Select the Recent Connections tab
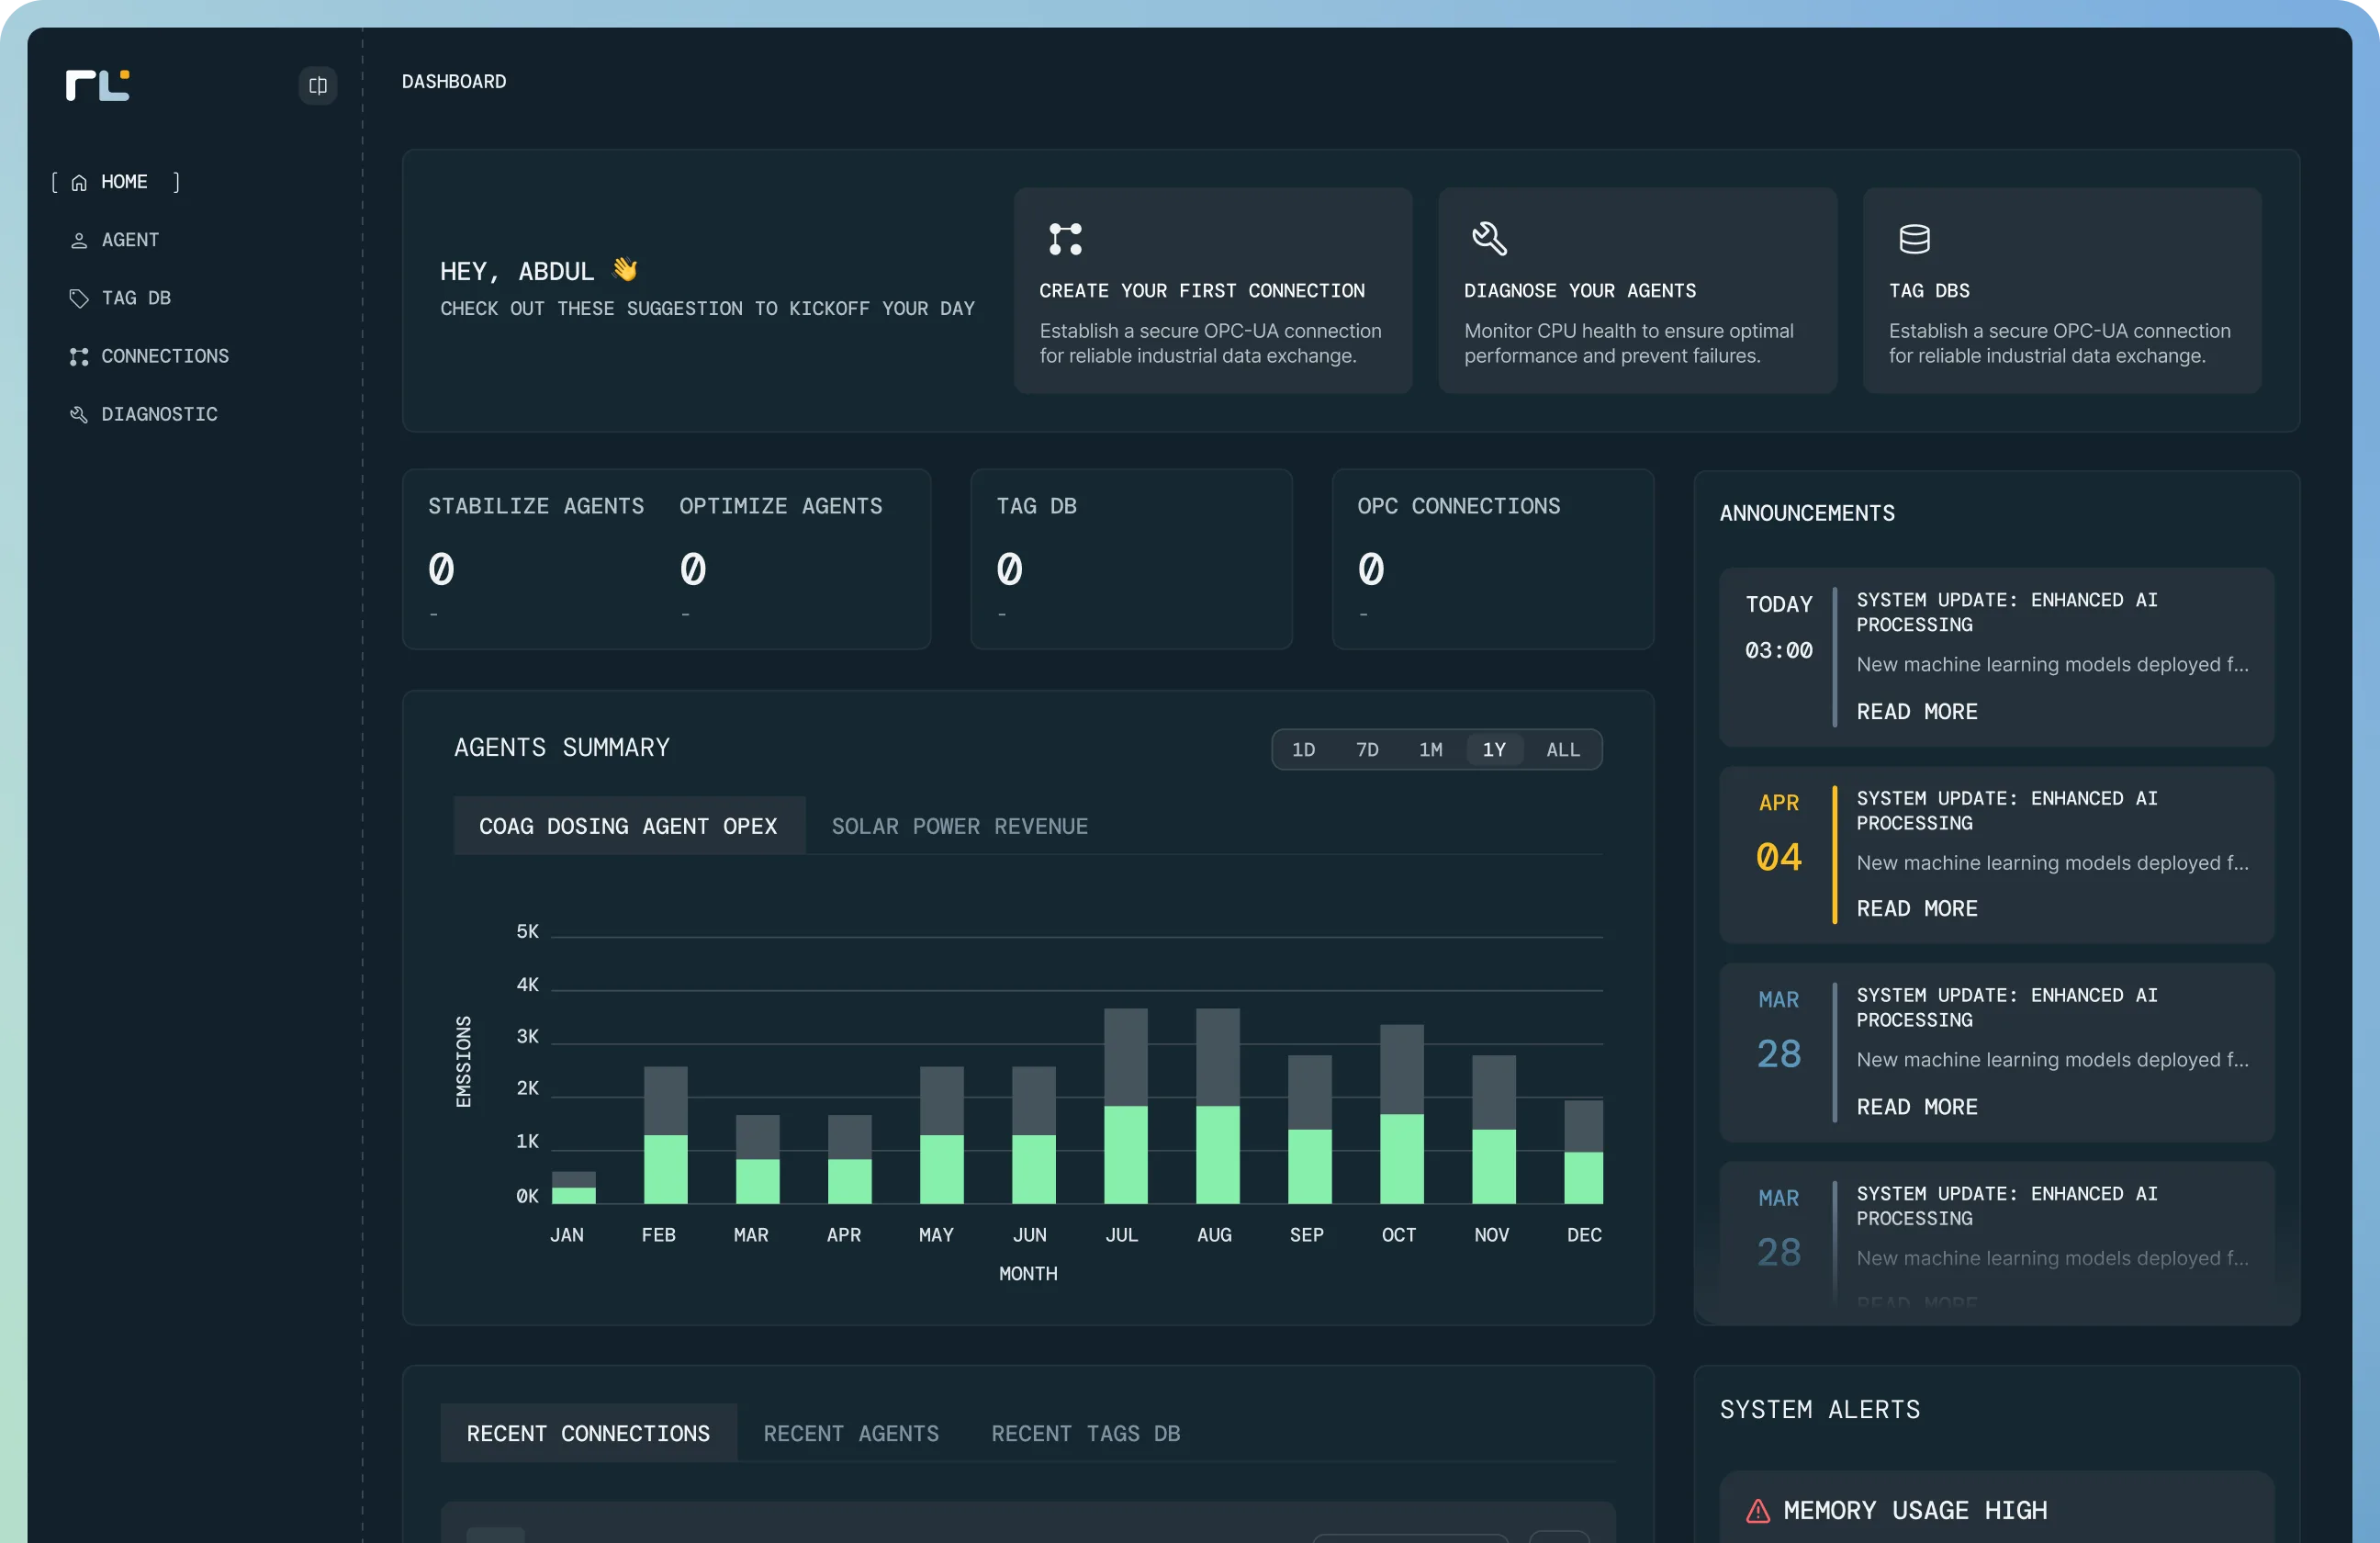Screen dimensions: 2380x1543 point(588,1433)
